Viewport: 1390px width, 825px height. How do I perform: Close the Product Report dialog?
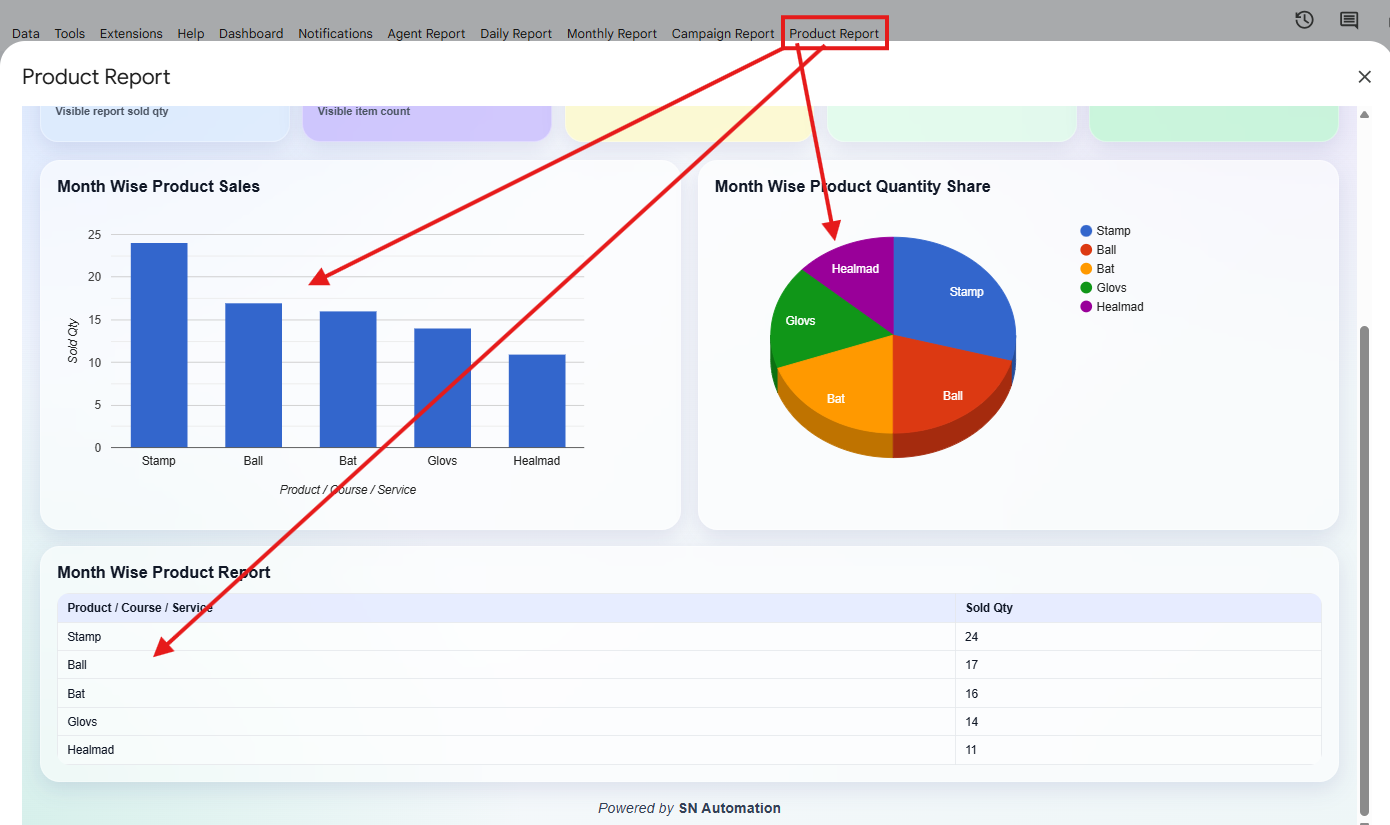click(1364, 77)
